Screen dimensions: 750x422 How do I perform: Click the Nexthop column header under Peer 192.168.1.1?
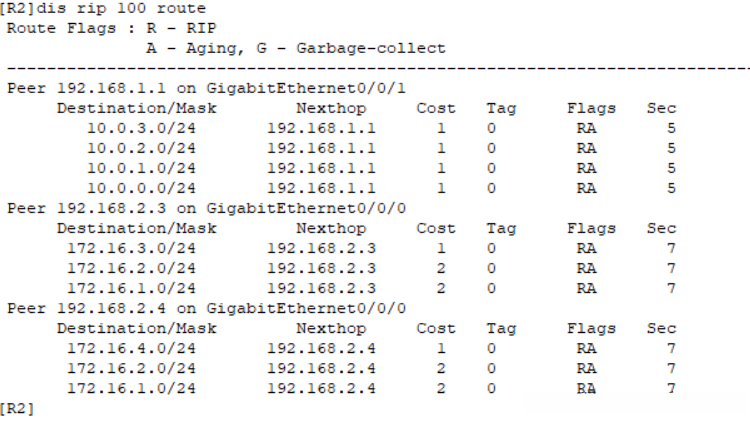coord(331,108)
